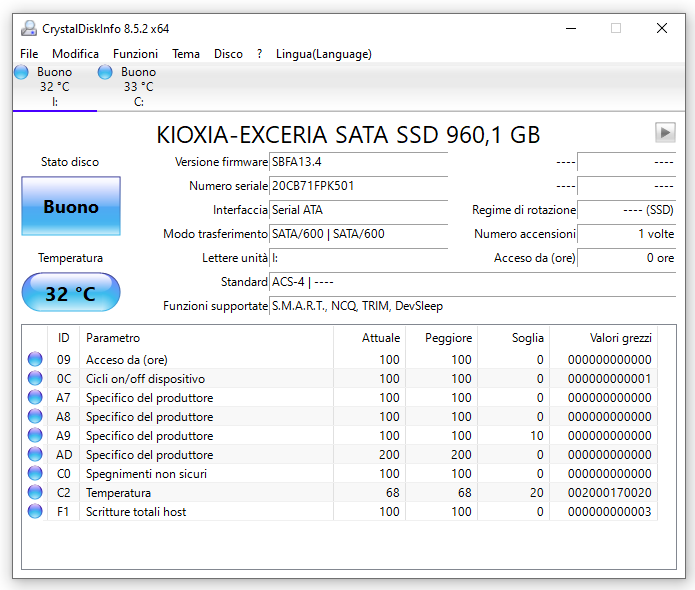Click the Buono disk status button
Screen dimensions: 695x590
(x=71, y=206)
